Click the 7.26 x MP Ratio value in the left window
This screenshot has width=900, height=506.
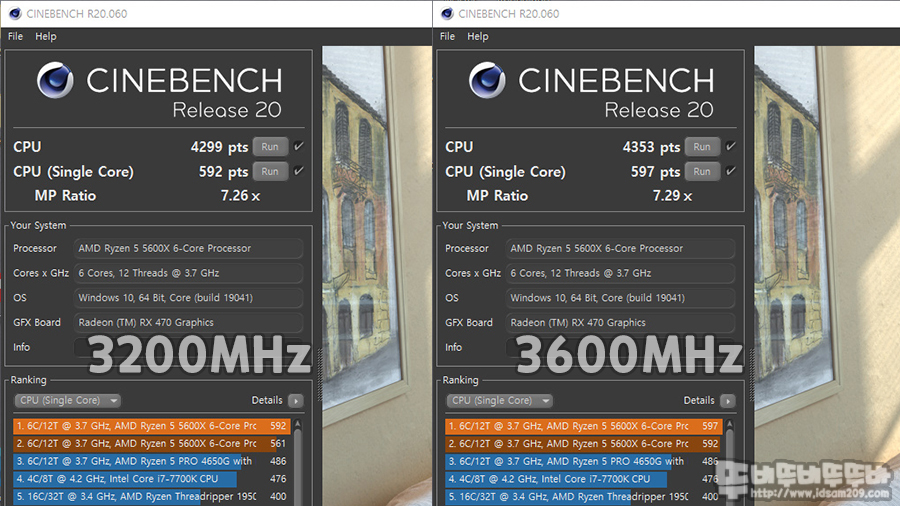click(x=240, y=196)
